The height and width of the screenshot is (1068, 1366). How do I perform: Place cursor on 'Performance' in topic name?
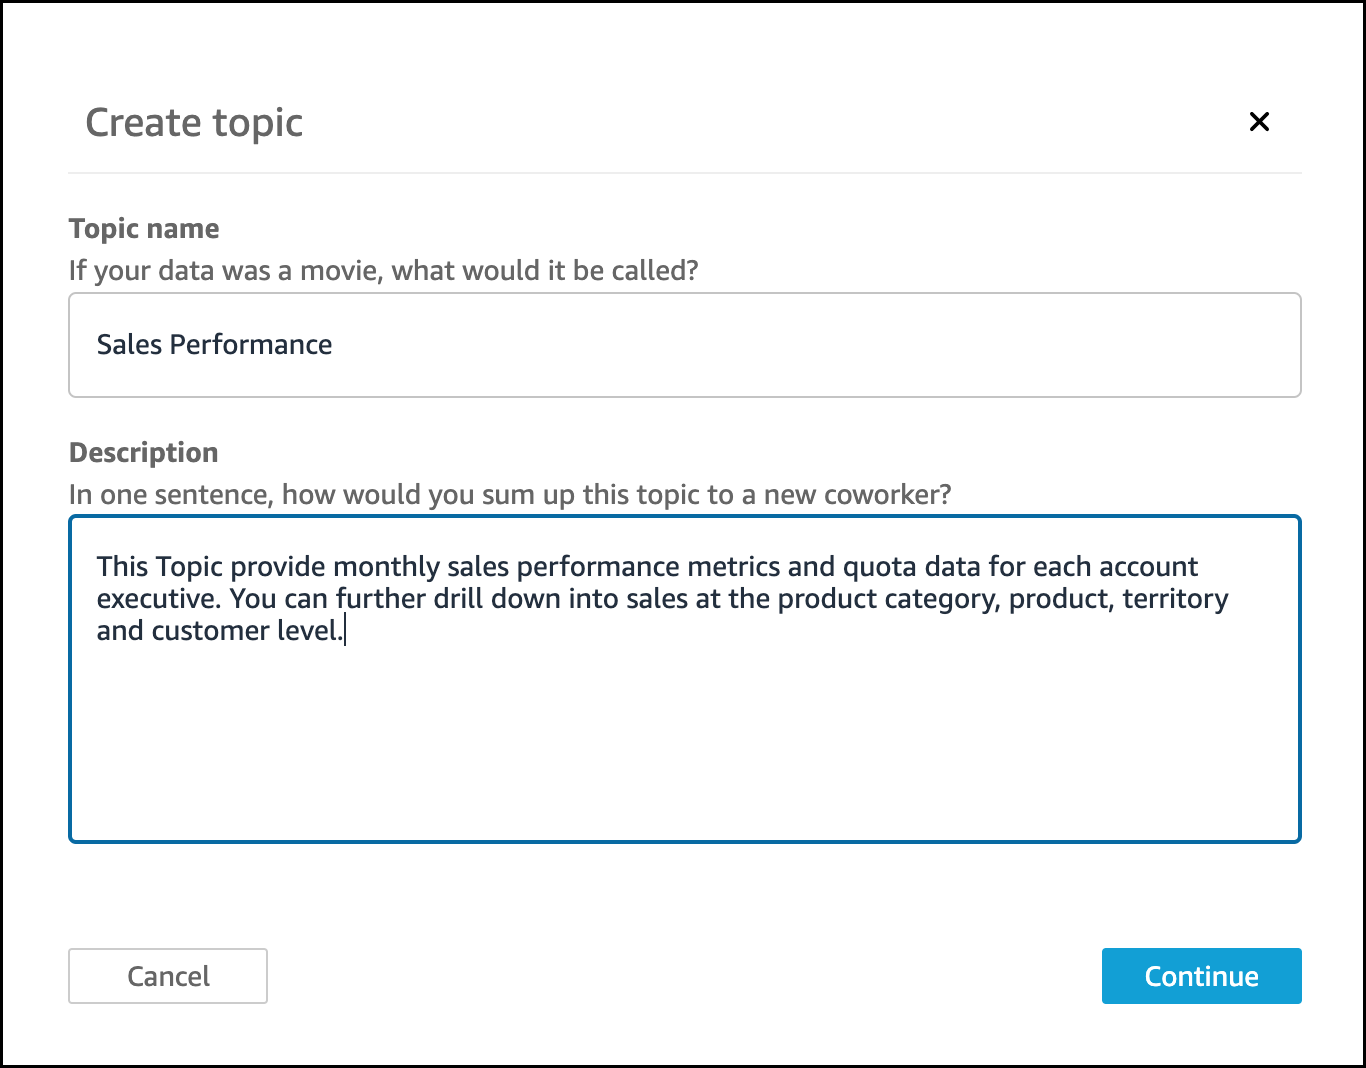coord(251,345)
